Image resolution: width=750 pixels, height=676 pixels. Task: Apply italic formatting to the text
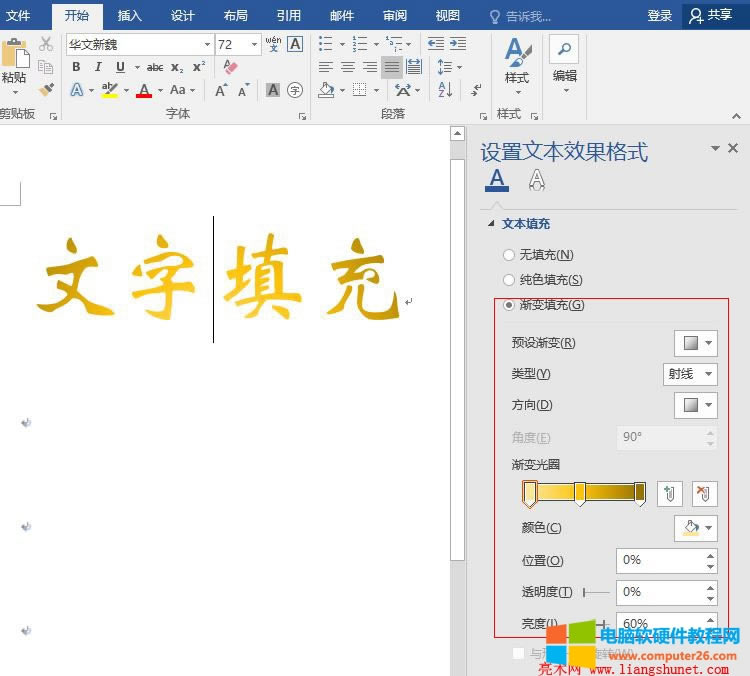tap(98, 67)
